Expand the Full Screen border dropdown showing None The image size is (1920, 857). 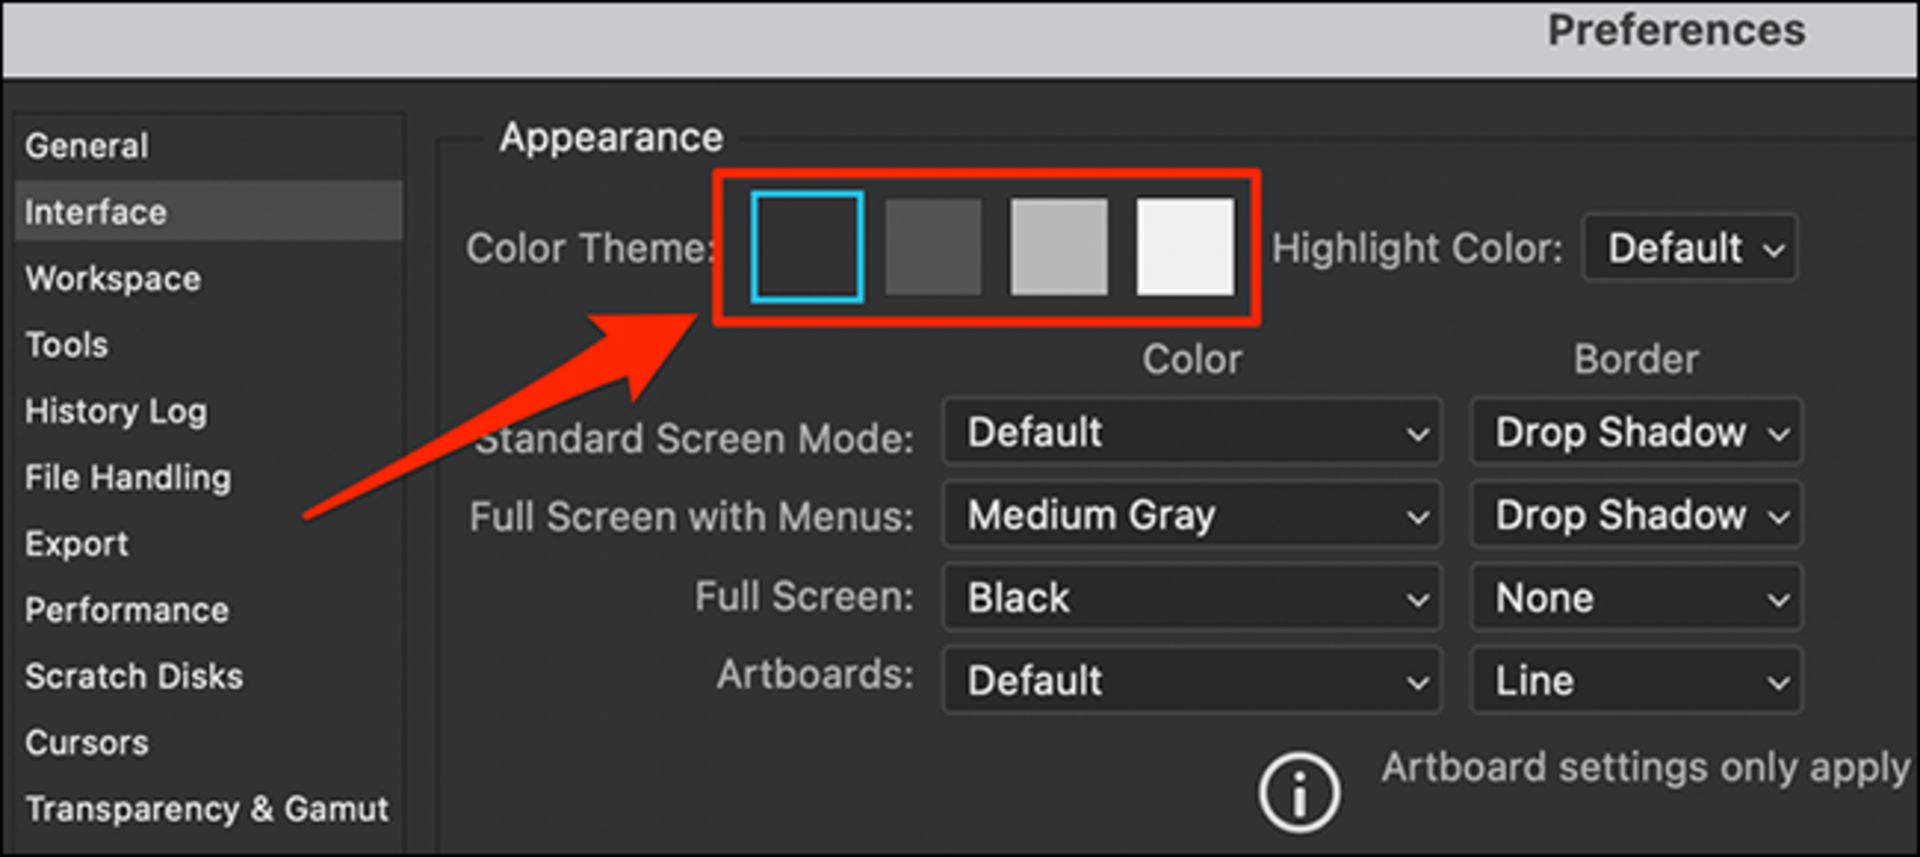[x=1636, y=598]
